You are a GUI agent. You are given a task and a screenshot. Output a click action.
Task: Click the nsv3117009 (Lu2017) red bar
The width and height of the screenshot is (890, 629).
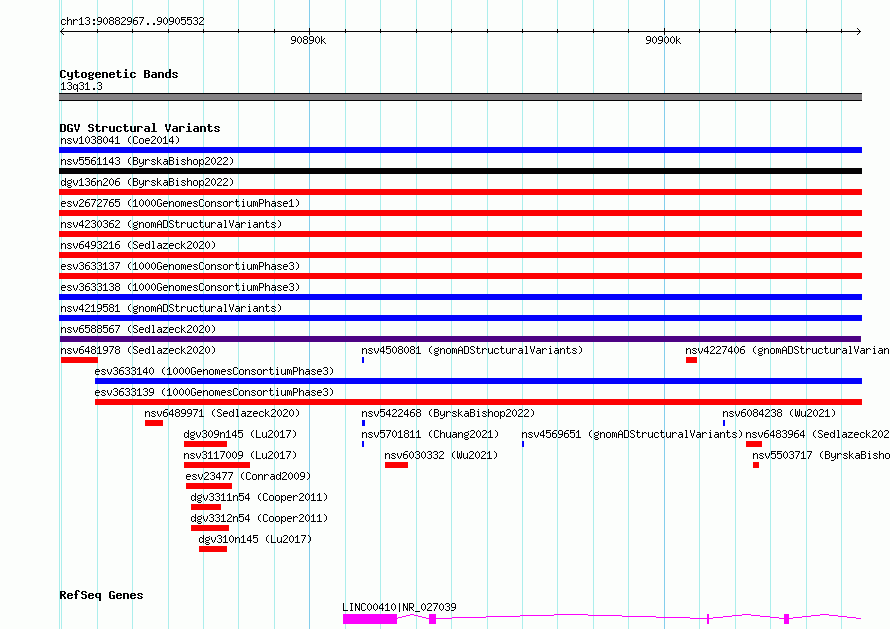coord(217,465)
